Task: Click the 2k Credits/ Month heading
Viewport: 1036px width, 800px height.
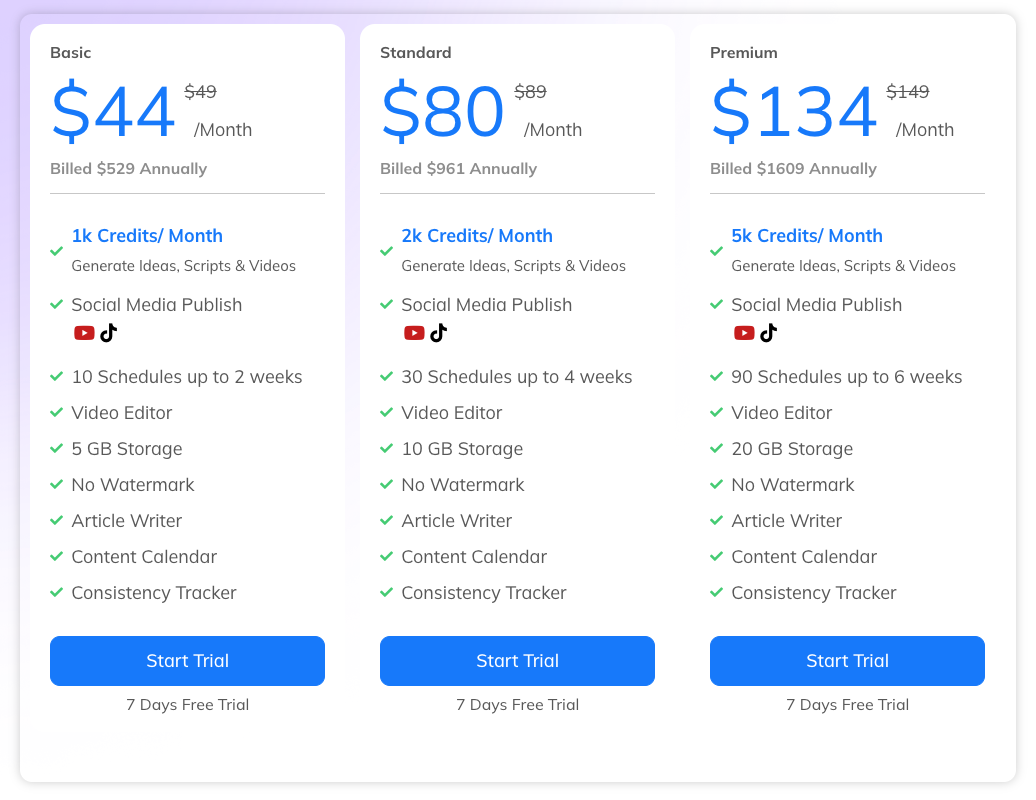Action: tap(477, 236)
